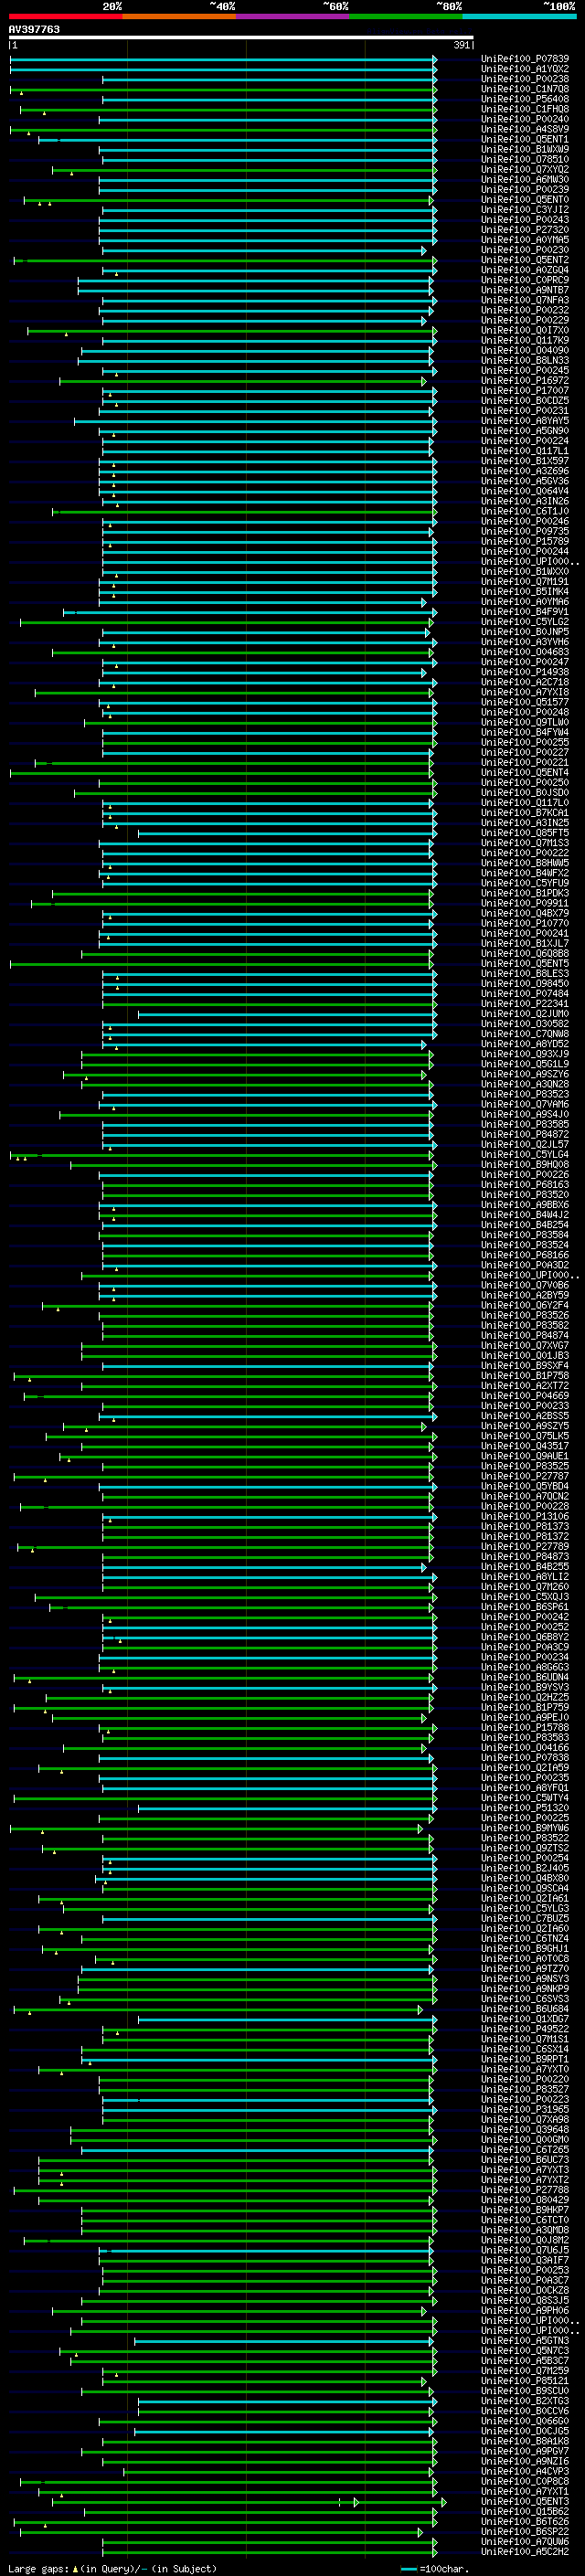Click the UniRef100_A9NTB7 label
This screenshot has width=585, height=2576.
click(x=525, y=290)
